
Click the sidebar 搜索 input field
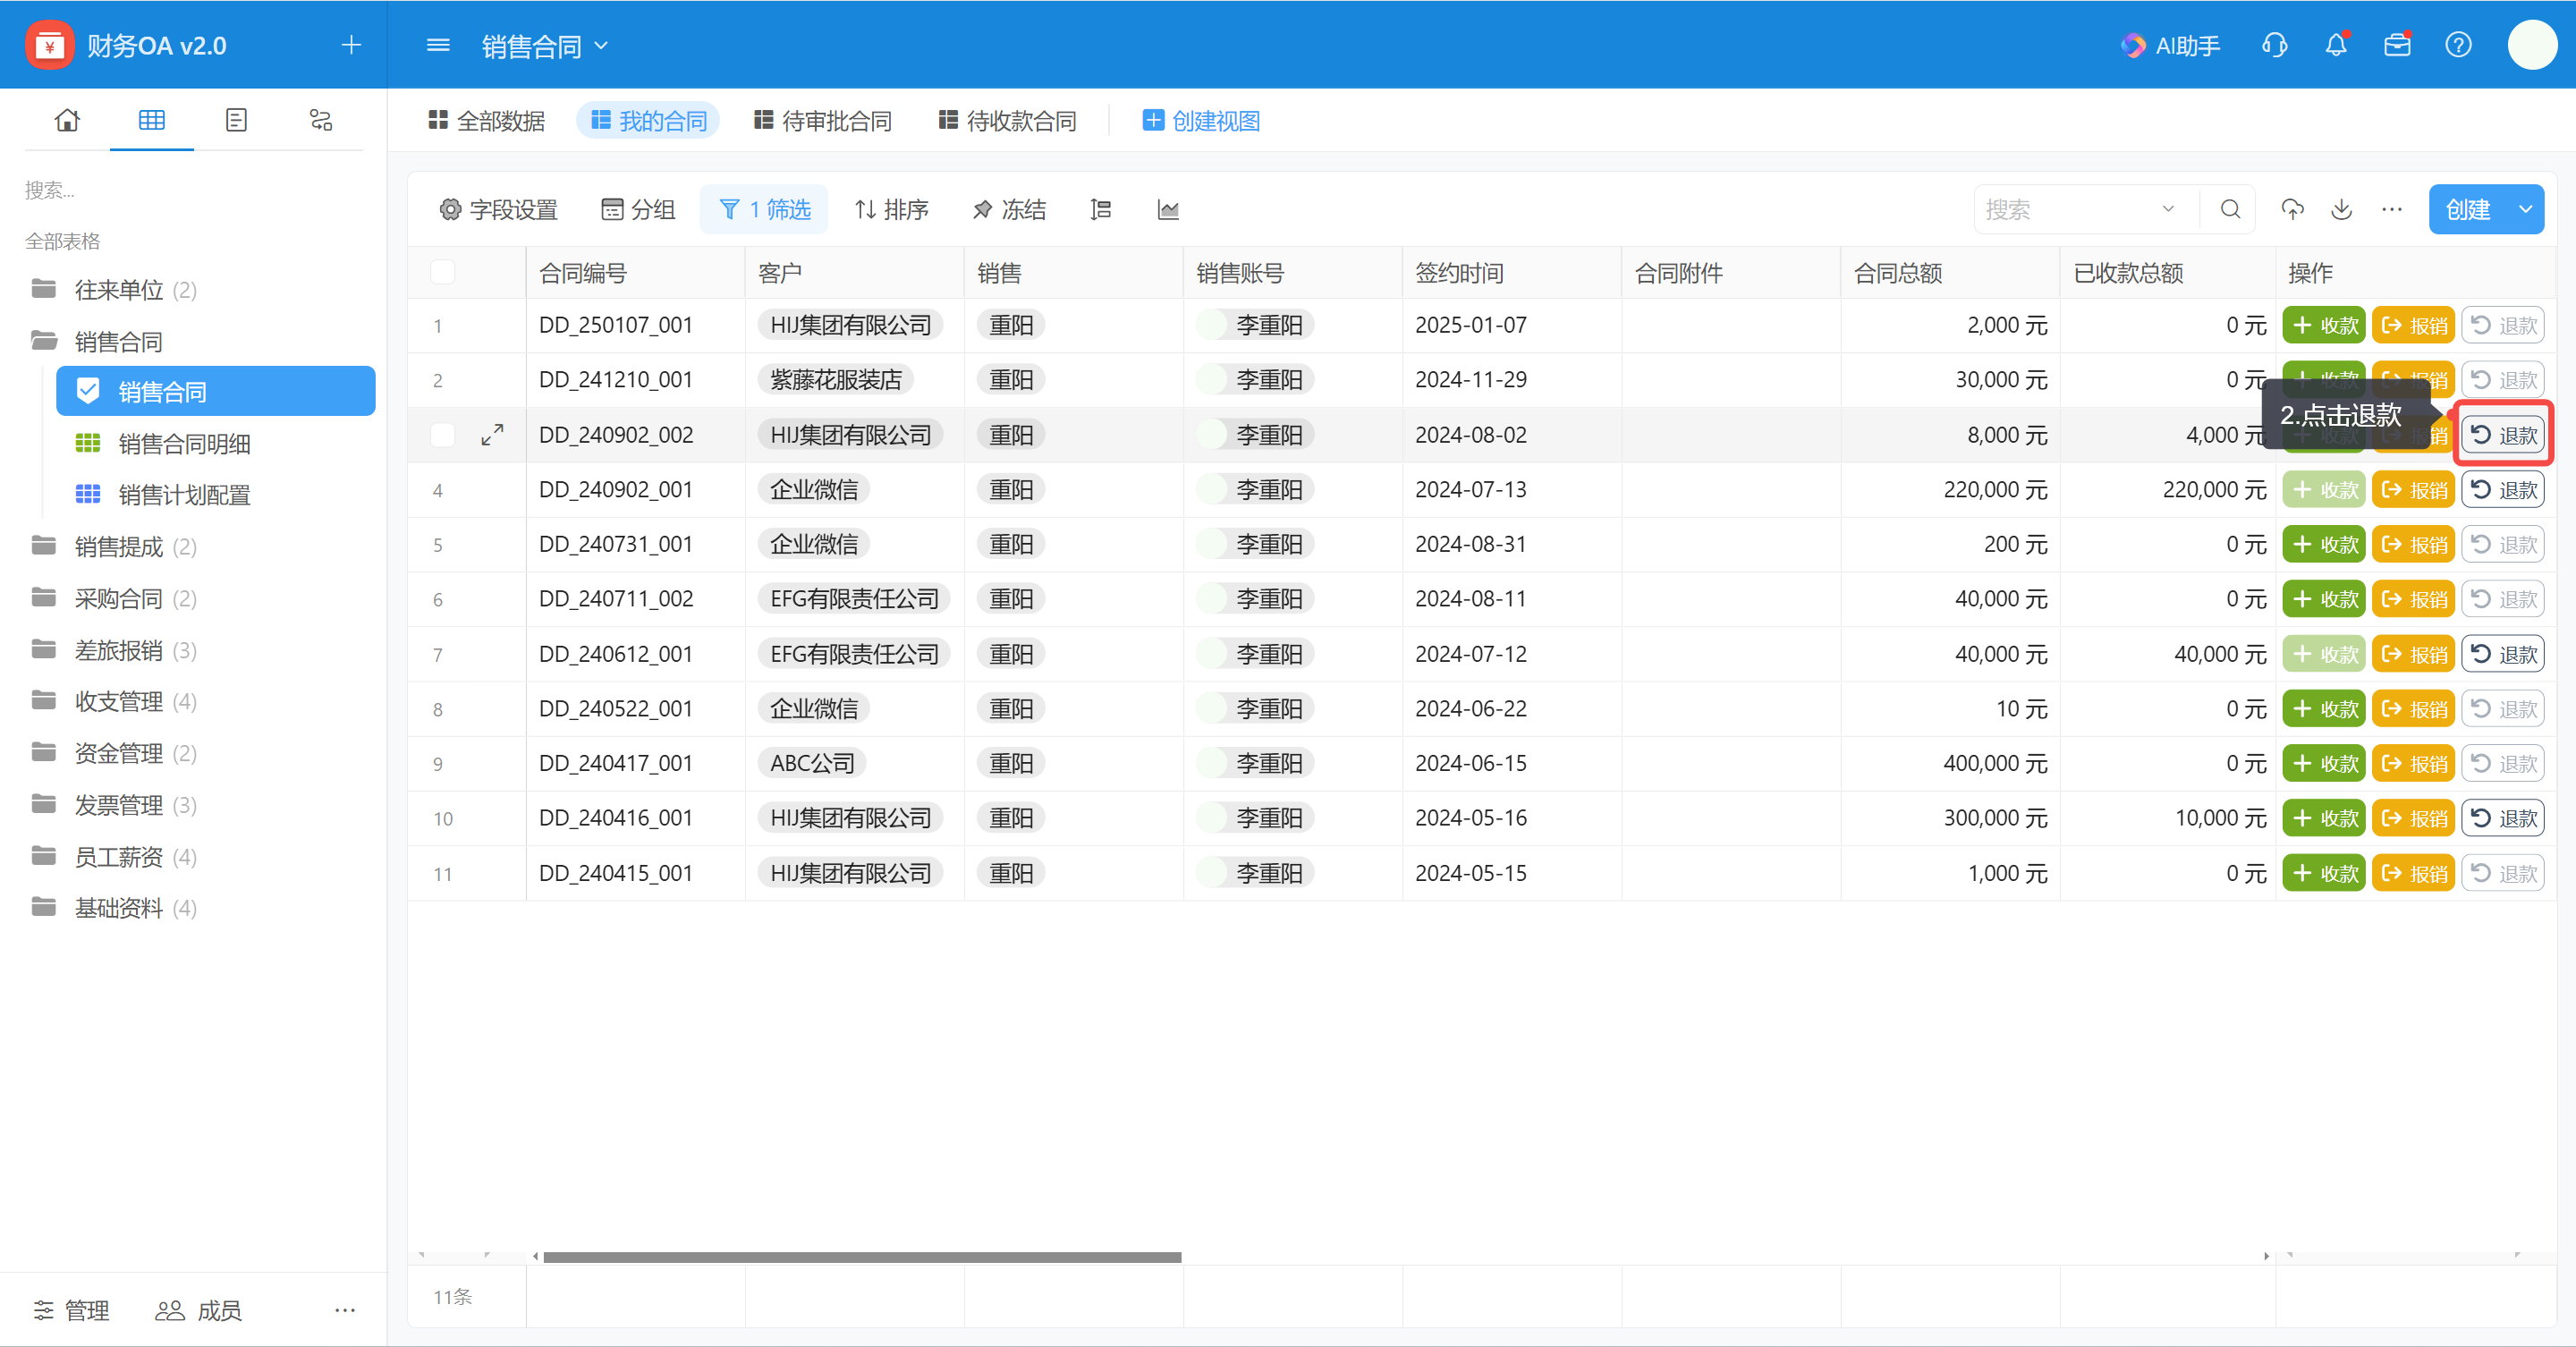(193, 190)
